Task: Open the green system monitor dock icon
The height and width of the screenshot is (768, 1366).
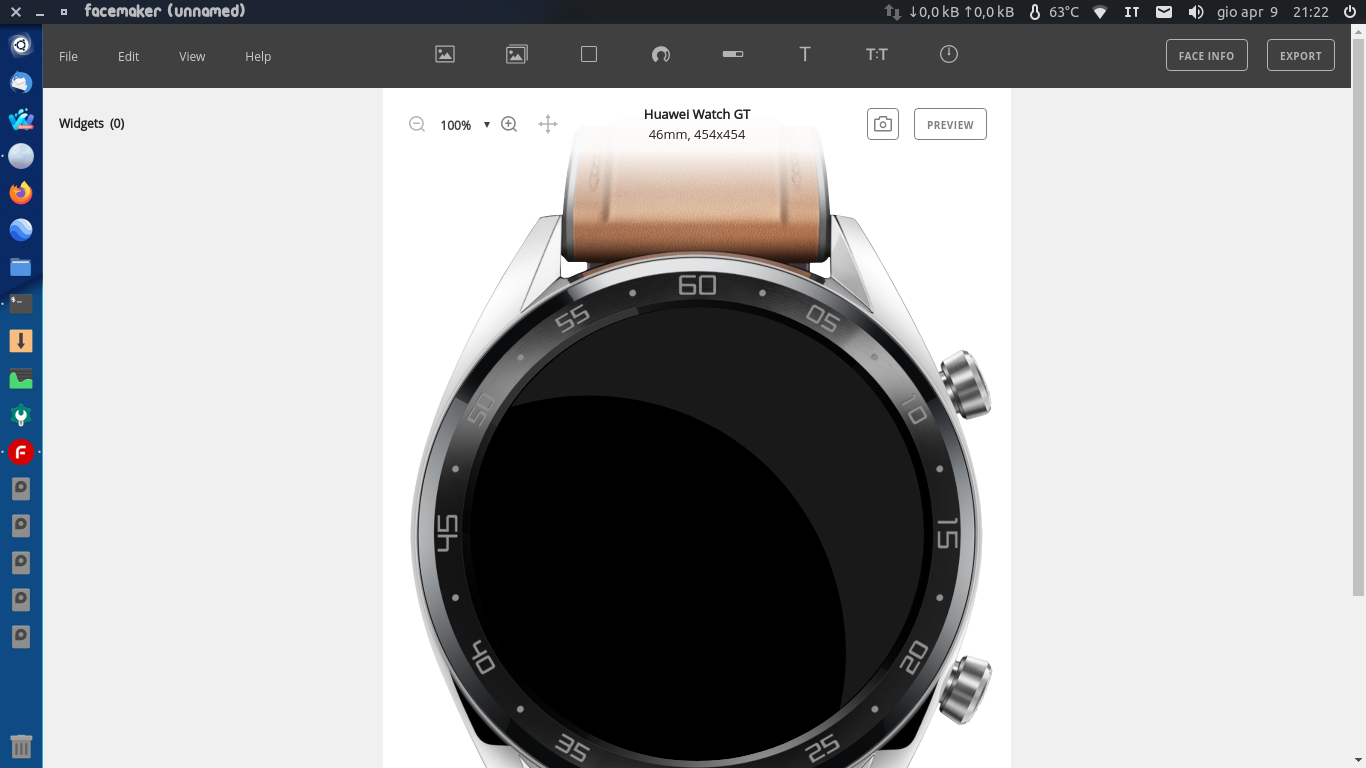Action: pos(21,378)
